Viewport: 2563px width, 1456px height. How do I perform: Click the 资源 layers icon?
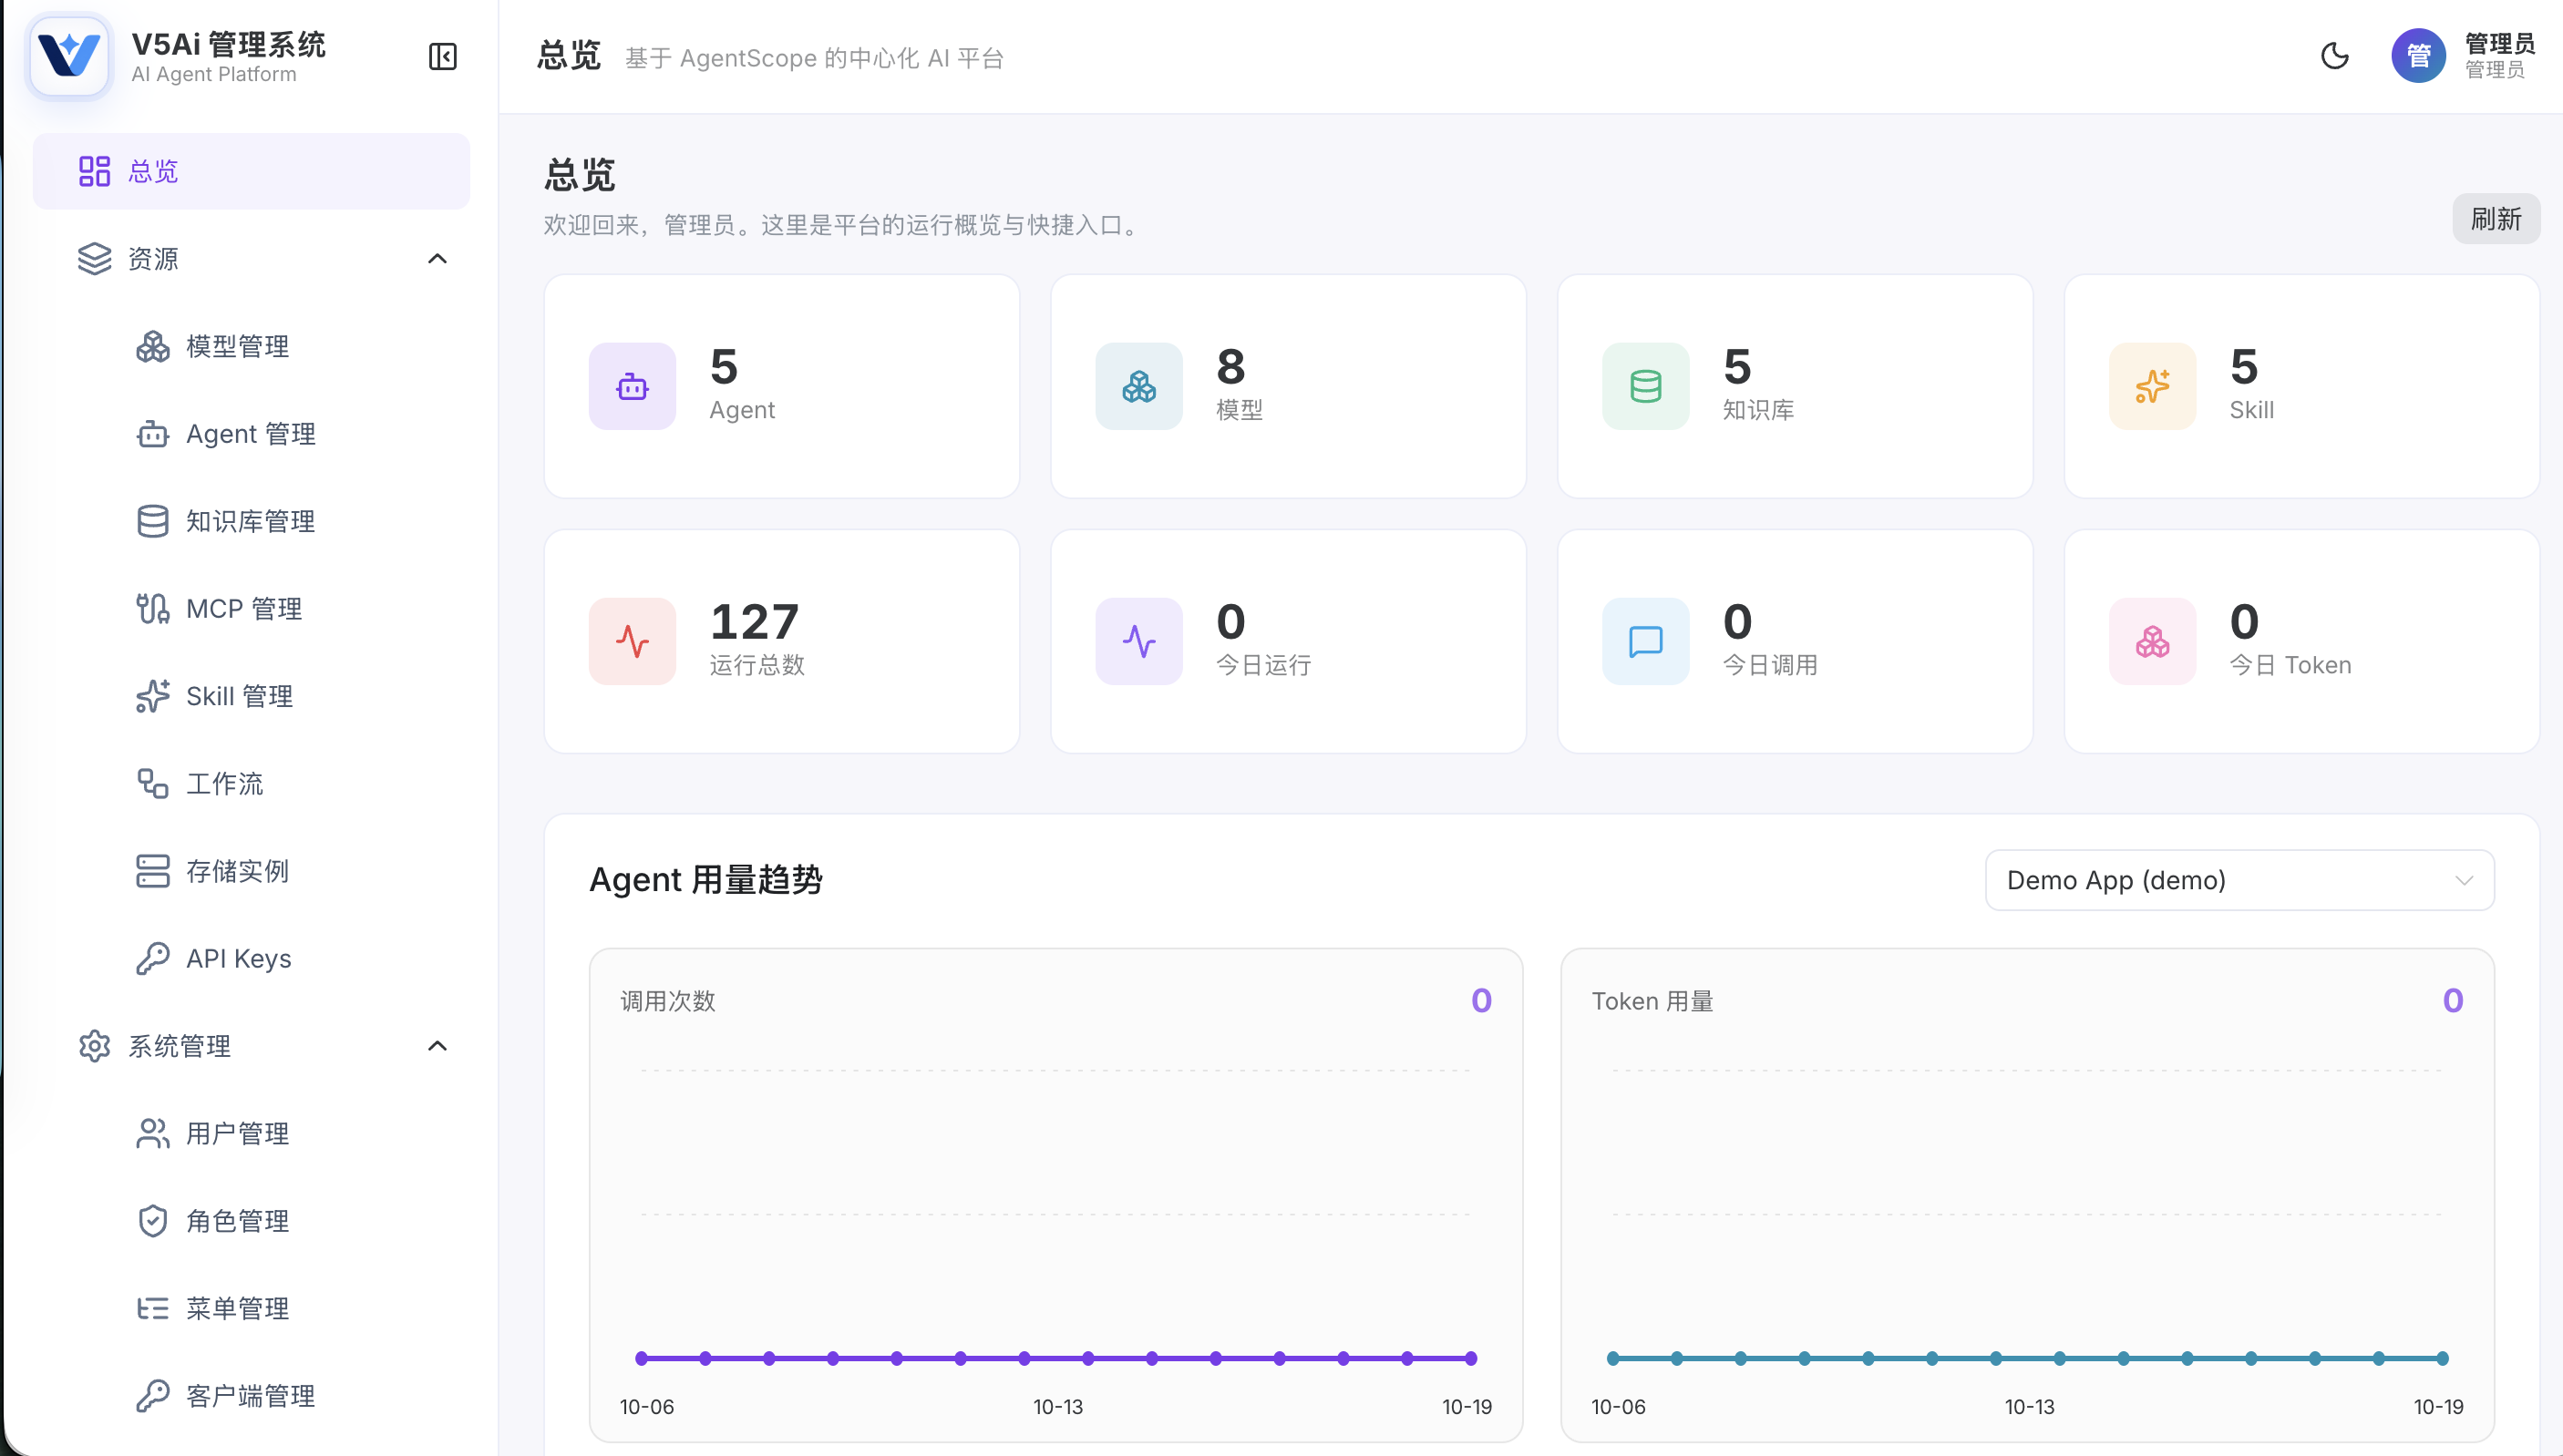[x=94, y=259]
